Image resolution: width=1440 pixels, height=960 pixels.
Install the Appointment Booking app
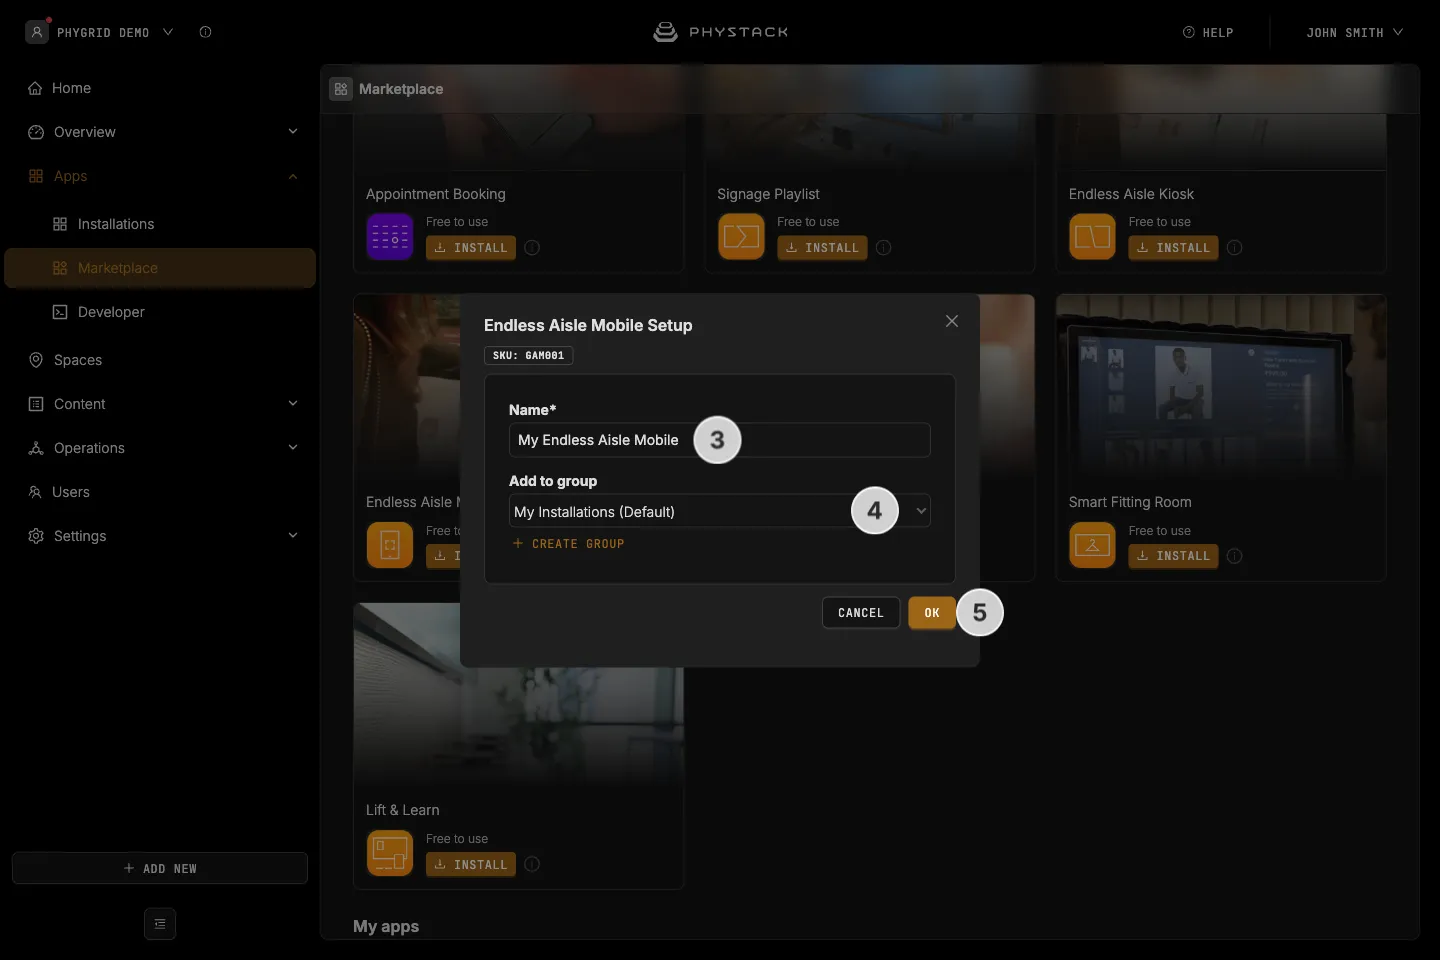[x=471, y=248]
